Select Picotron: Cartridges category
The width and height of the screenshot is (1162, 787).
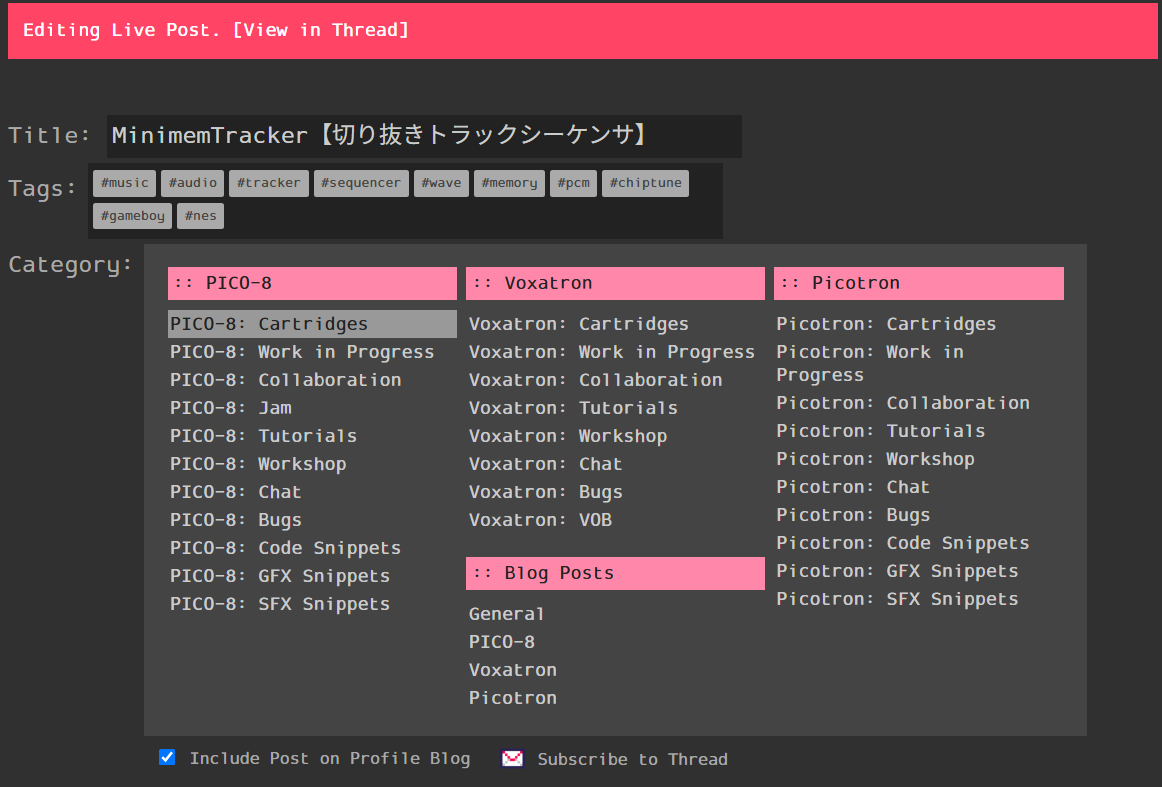click(x=886, y=324)
